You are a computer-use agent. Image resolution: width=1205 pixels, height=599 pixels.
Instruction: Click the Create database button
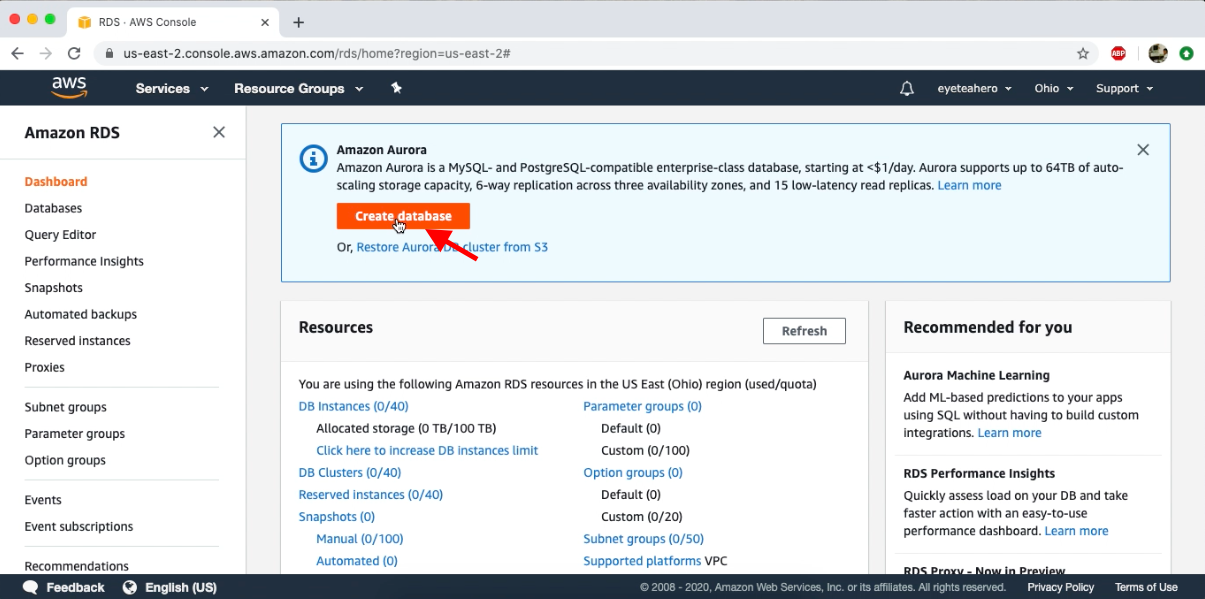coord(403,216)
